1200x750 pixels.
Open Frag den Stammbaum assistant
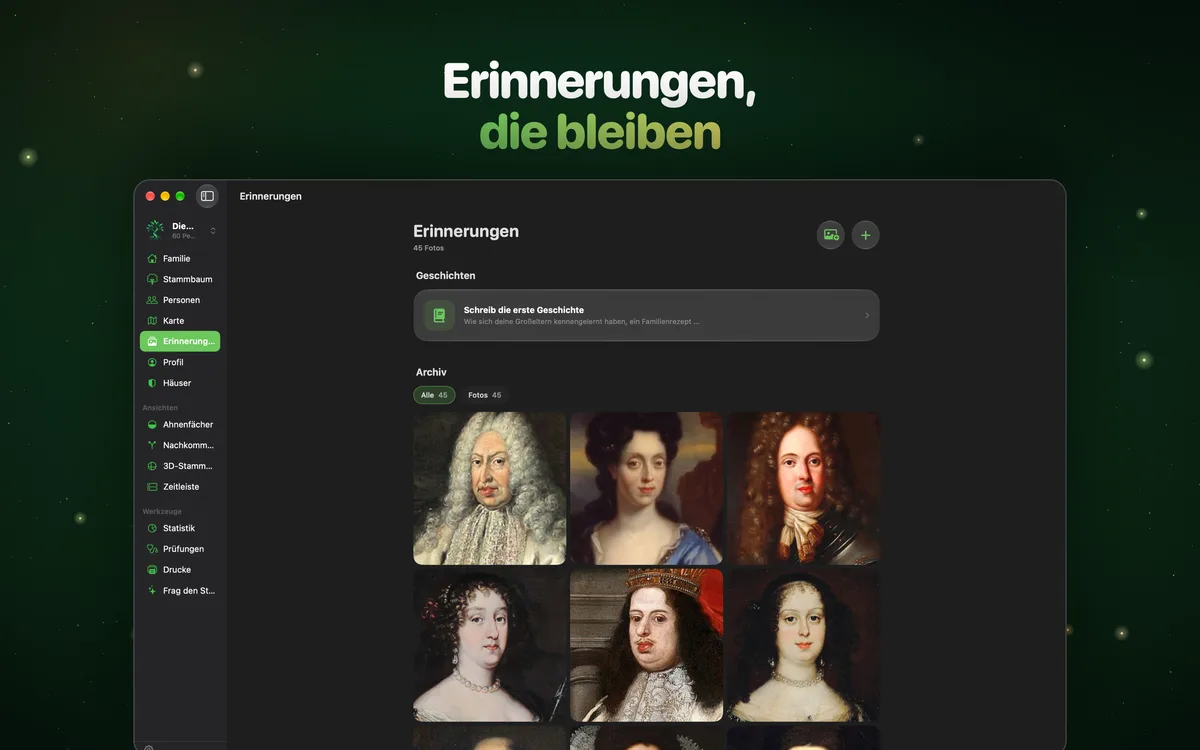click(180, 591)
